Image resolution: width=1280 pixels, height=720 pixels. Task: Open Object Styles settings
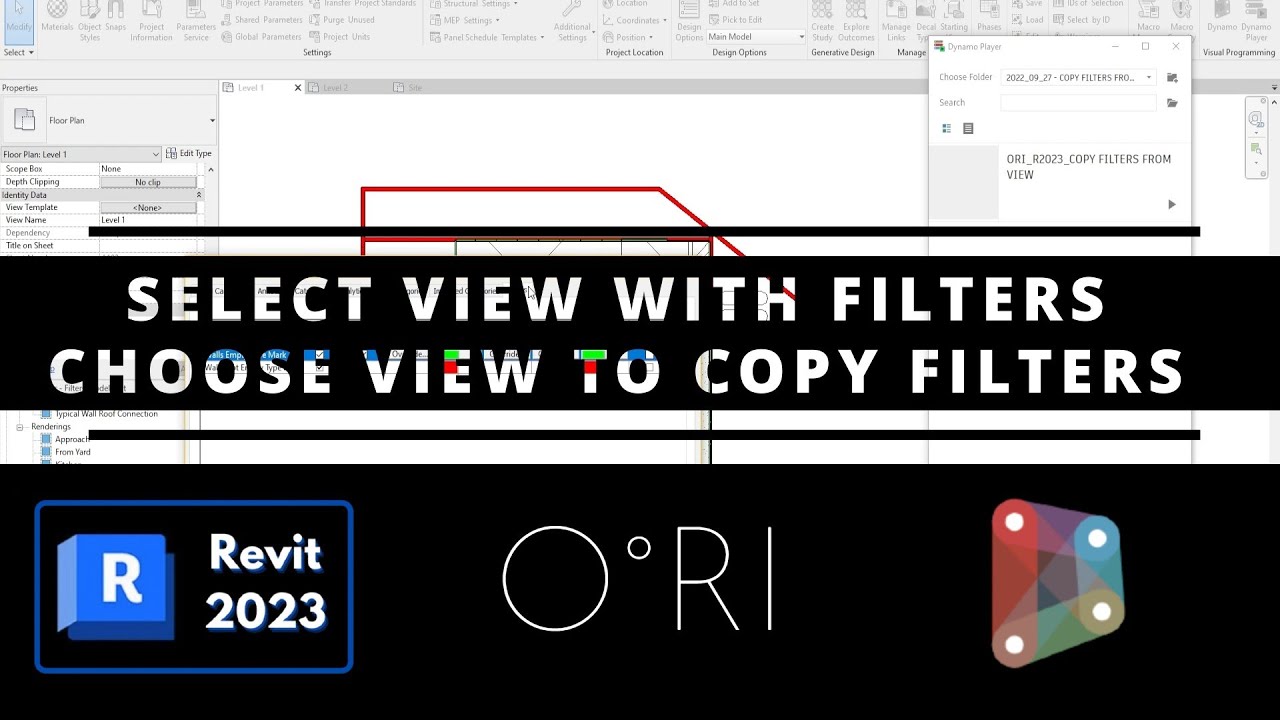click(90, 20)
